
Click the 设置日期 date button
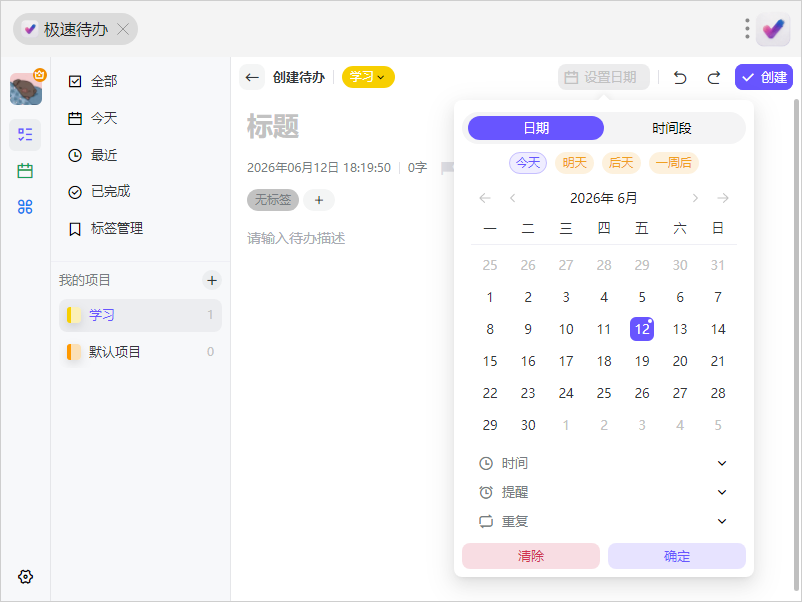604,77
